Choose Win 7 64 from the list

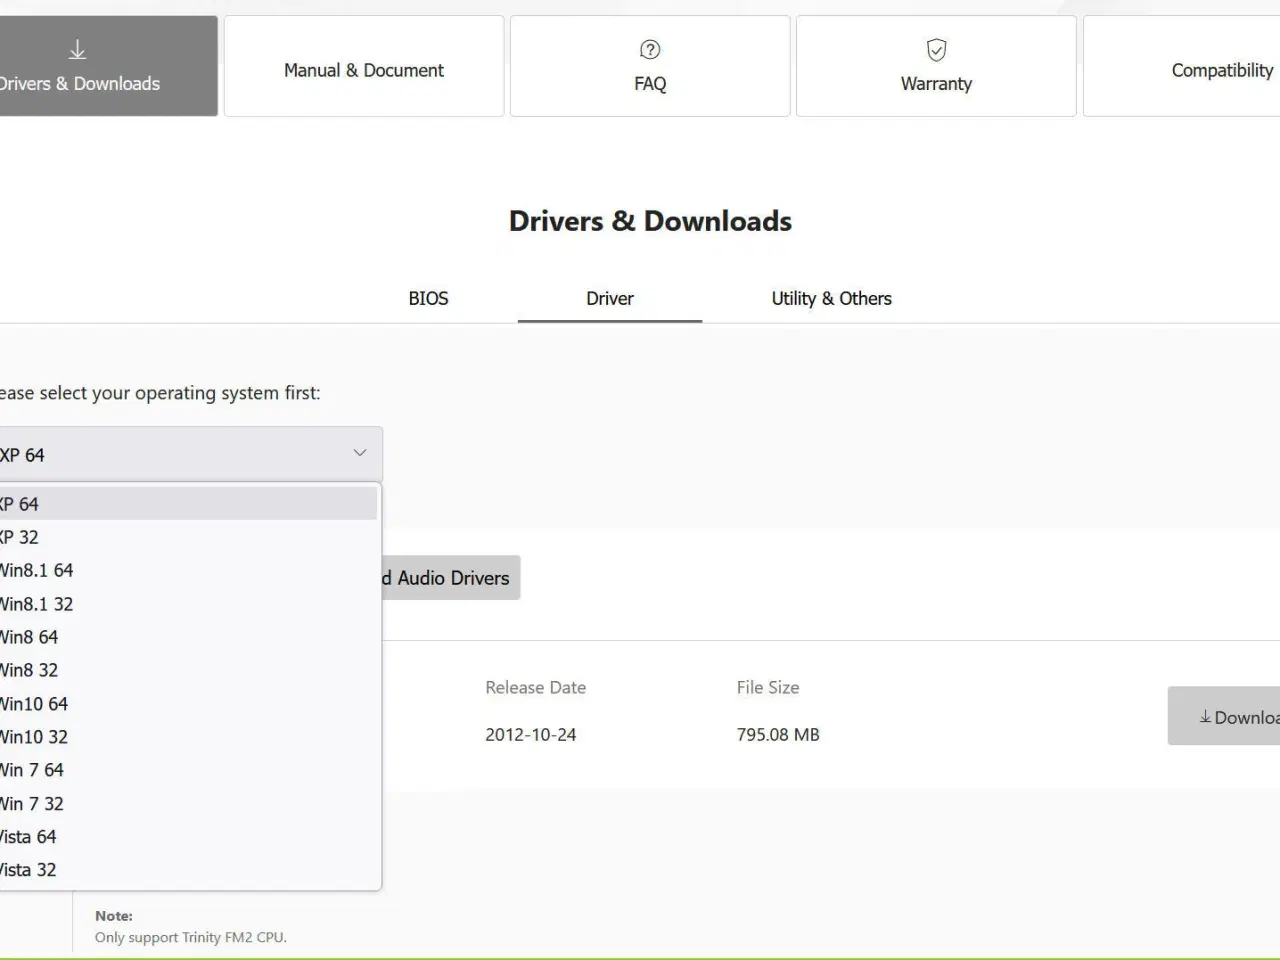click(x=188, y=770)
